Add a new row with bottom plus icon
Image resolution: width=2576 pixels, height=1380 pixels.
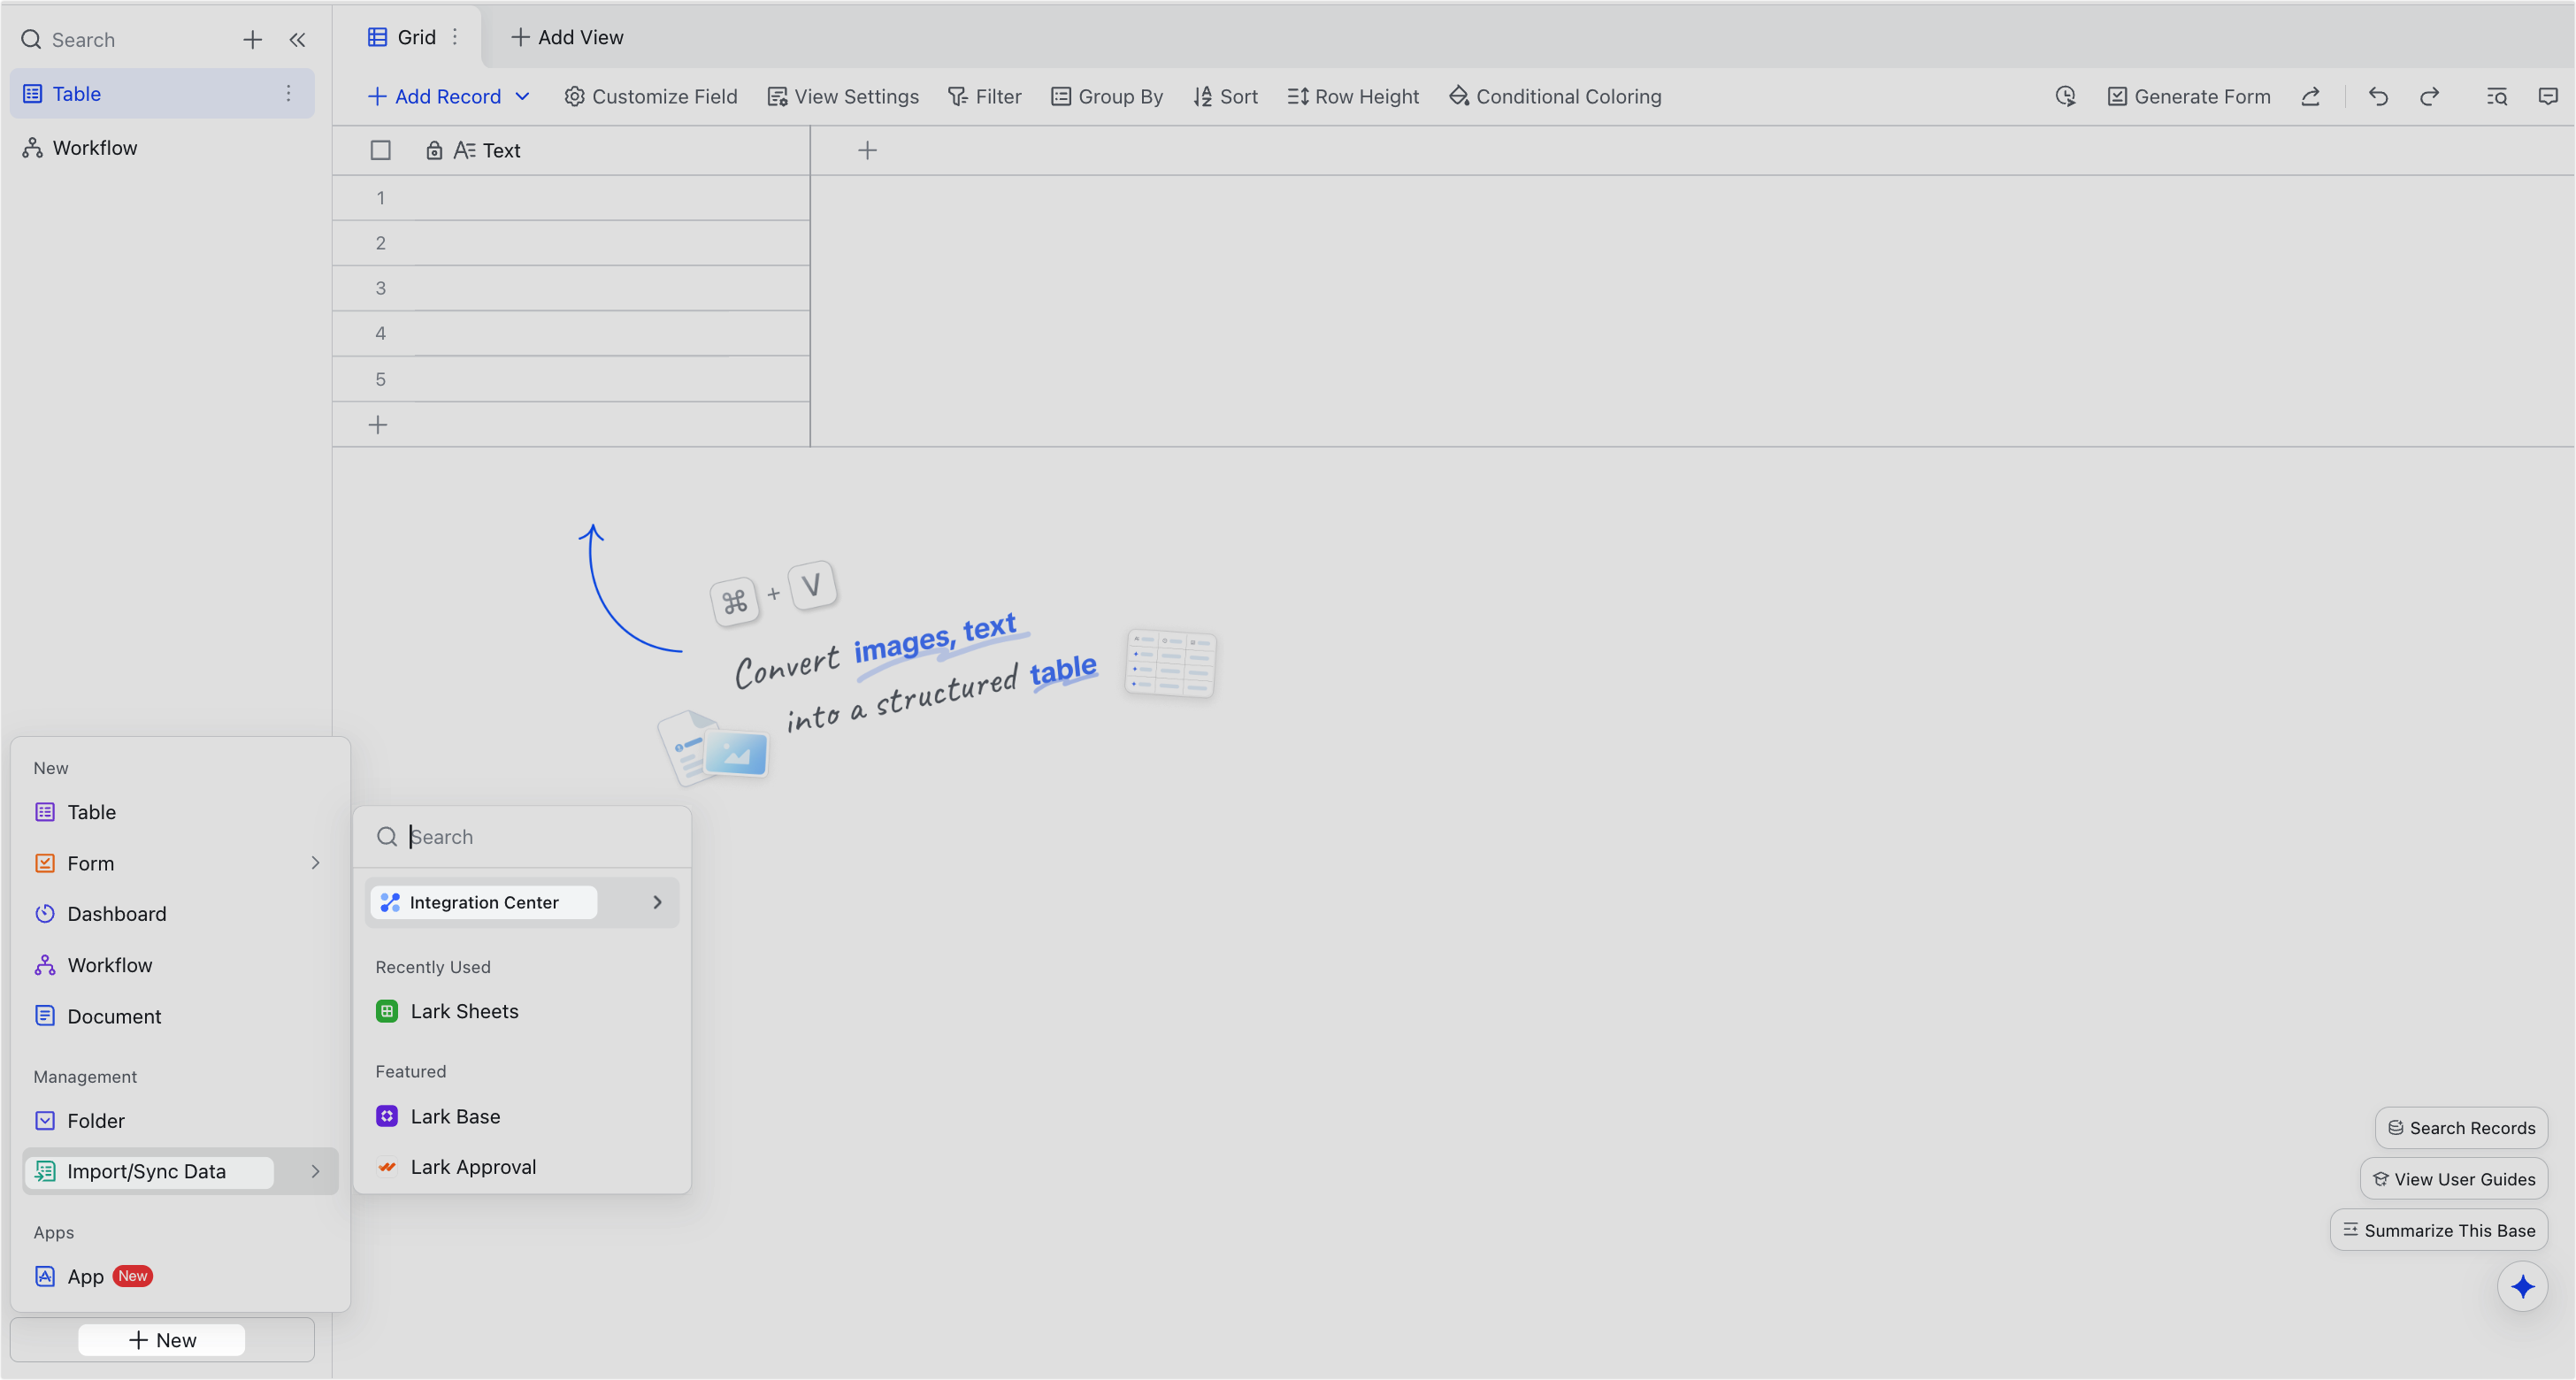click(377, 425)
